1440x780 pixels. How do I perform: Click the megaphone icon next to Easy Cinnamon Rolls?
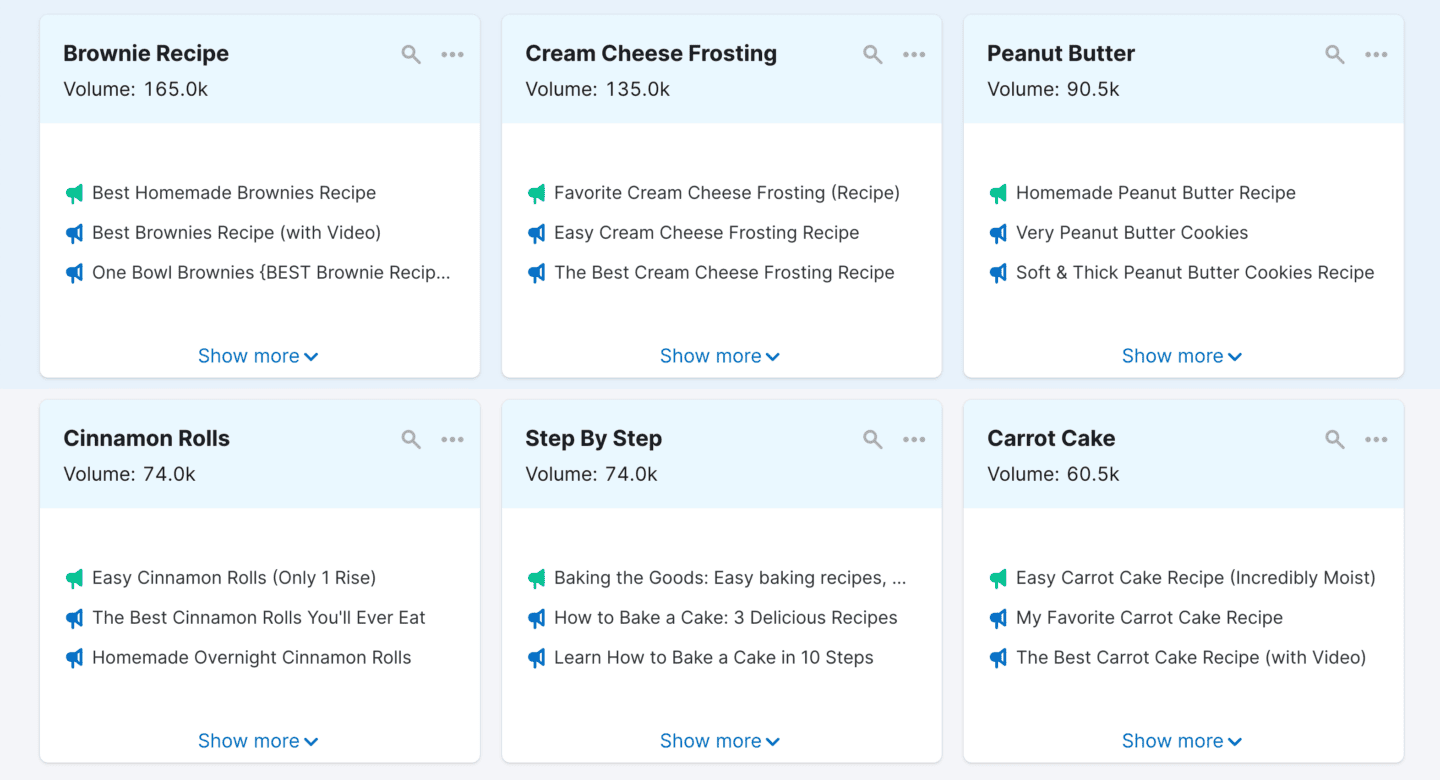(74, 578)
